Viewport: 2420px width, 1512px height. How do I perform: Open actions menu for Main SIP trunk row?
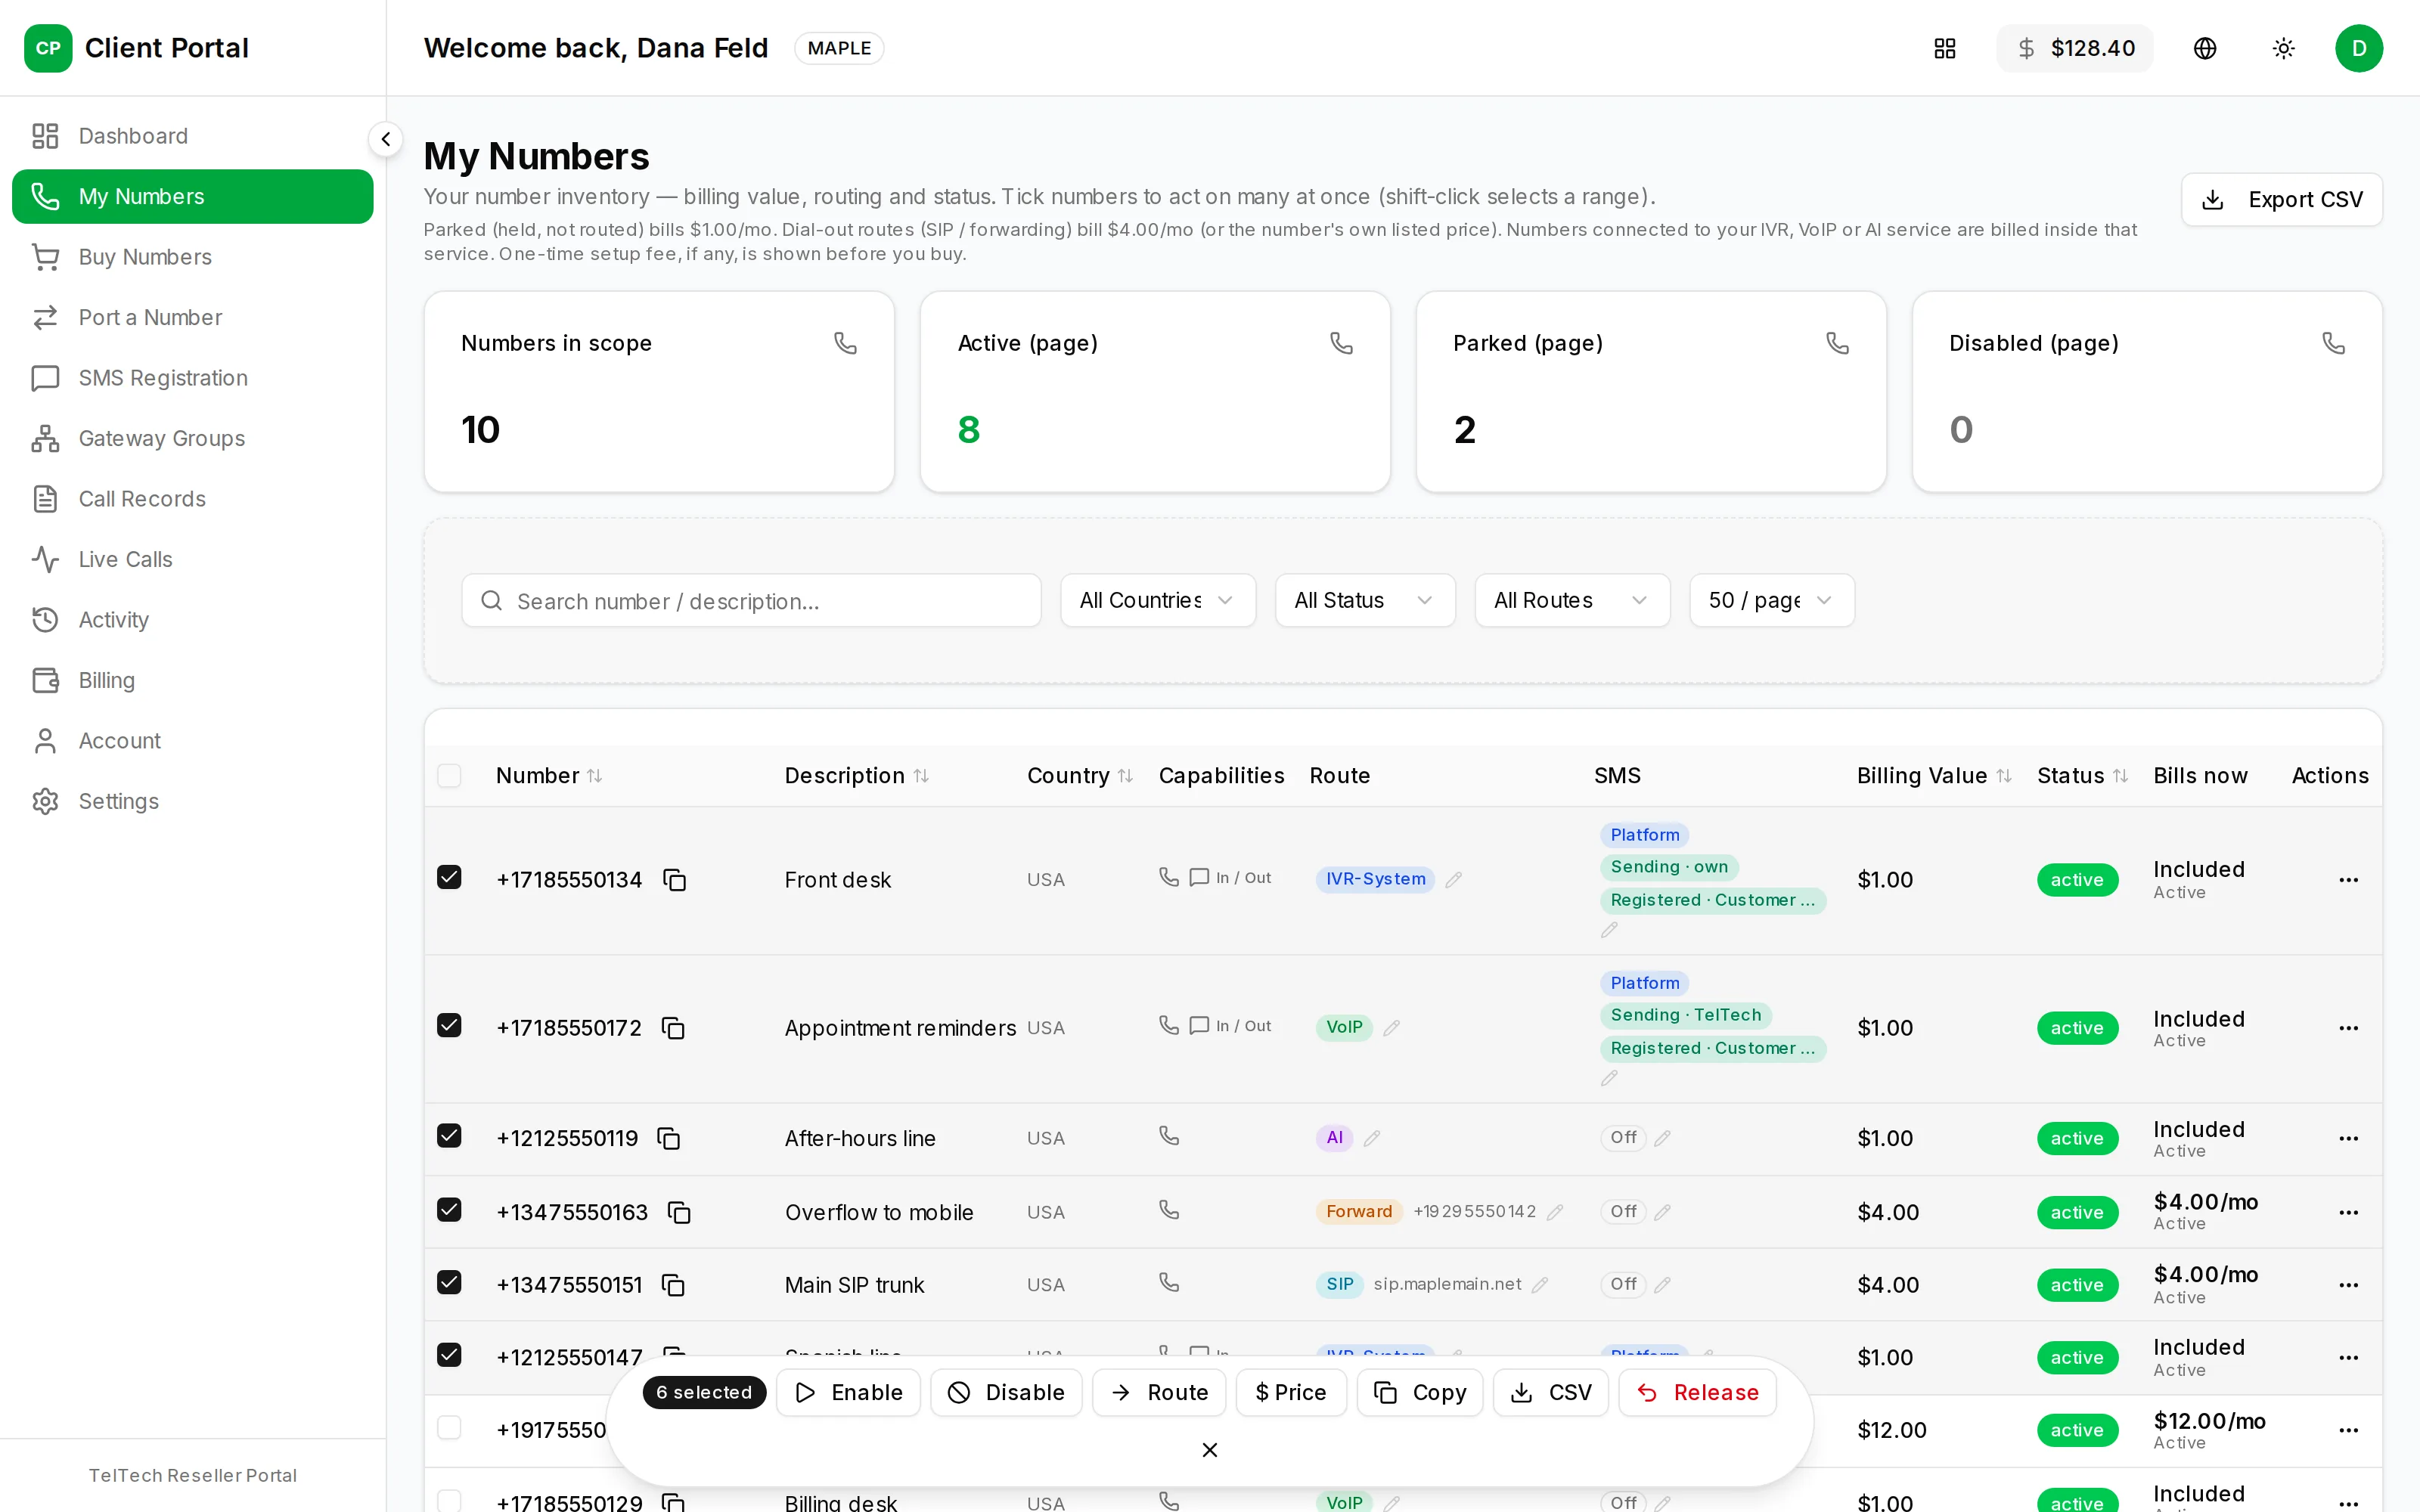2349,1285
